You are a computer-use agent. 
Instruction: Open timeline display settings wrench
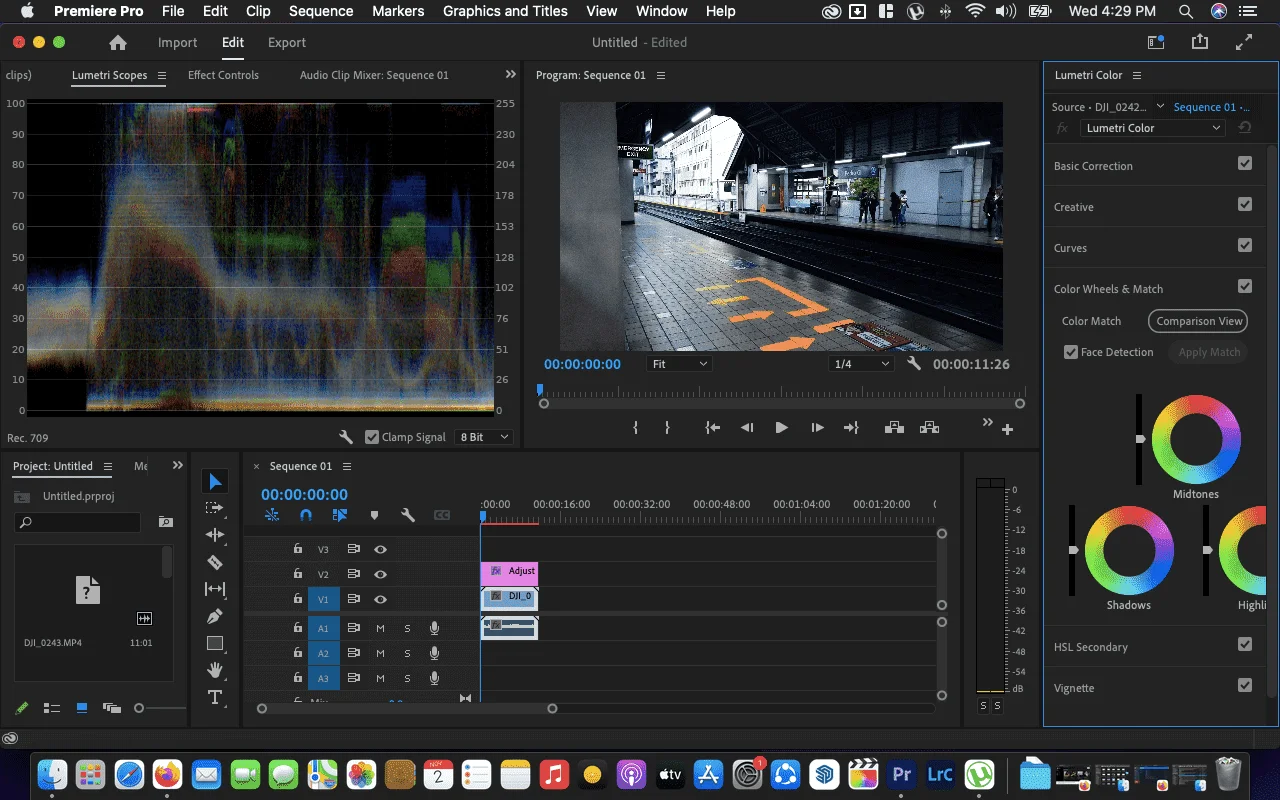pos(408,515)
